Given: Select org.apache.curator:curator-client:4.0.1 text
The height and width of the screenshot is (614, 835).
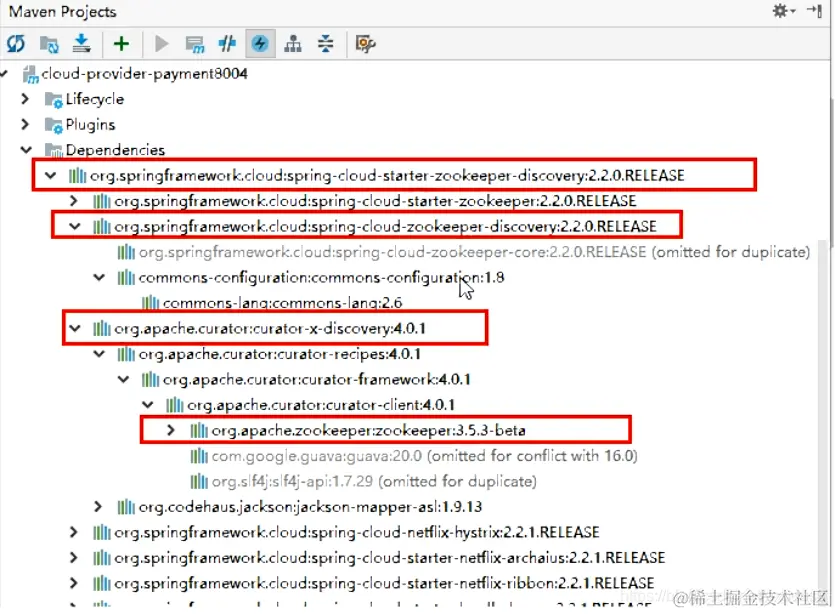Looking at the screenshot, I should coord(321,405).
